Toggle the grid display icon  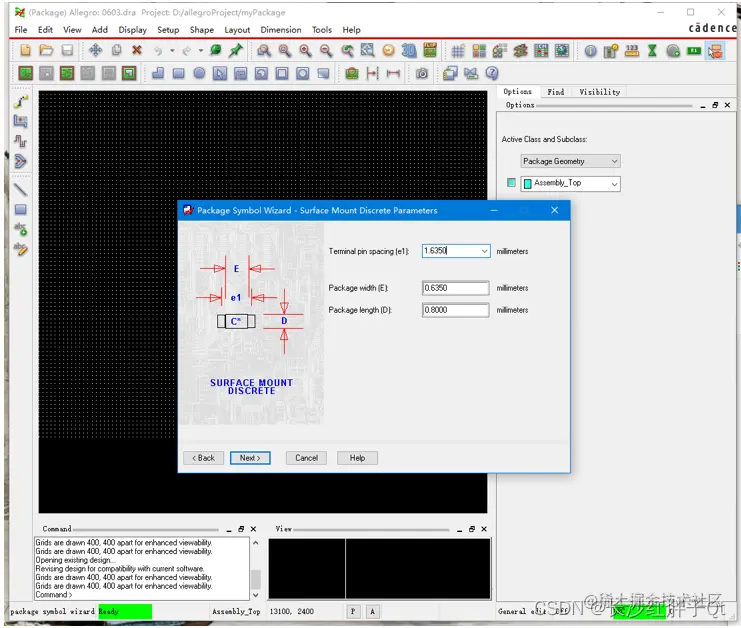coord(458,51)
